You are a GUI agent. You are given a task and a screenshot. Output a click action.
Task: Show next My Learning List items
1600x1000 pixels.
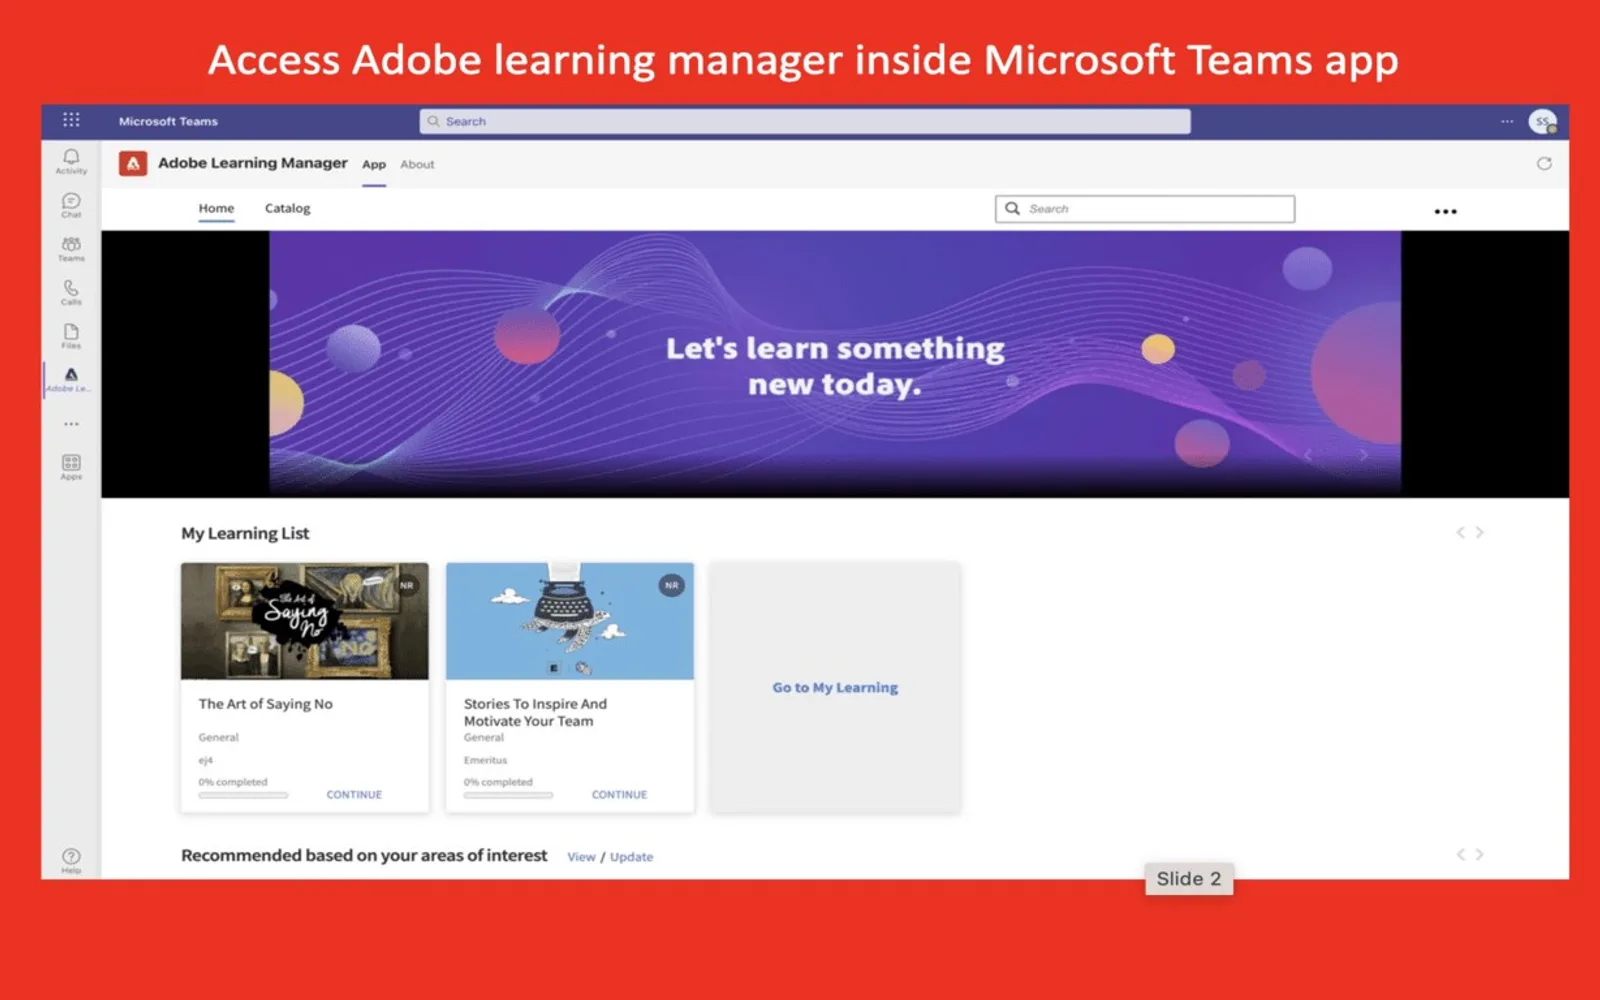(1480, 532)
